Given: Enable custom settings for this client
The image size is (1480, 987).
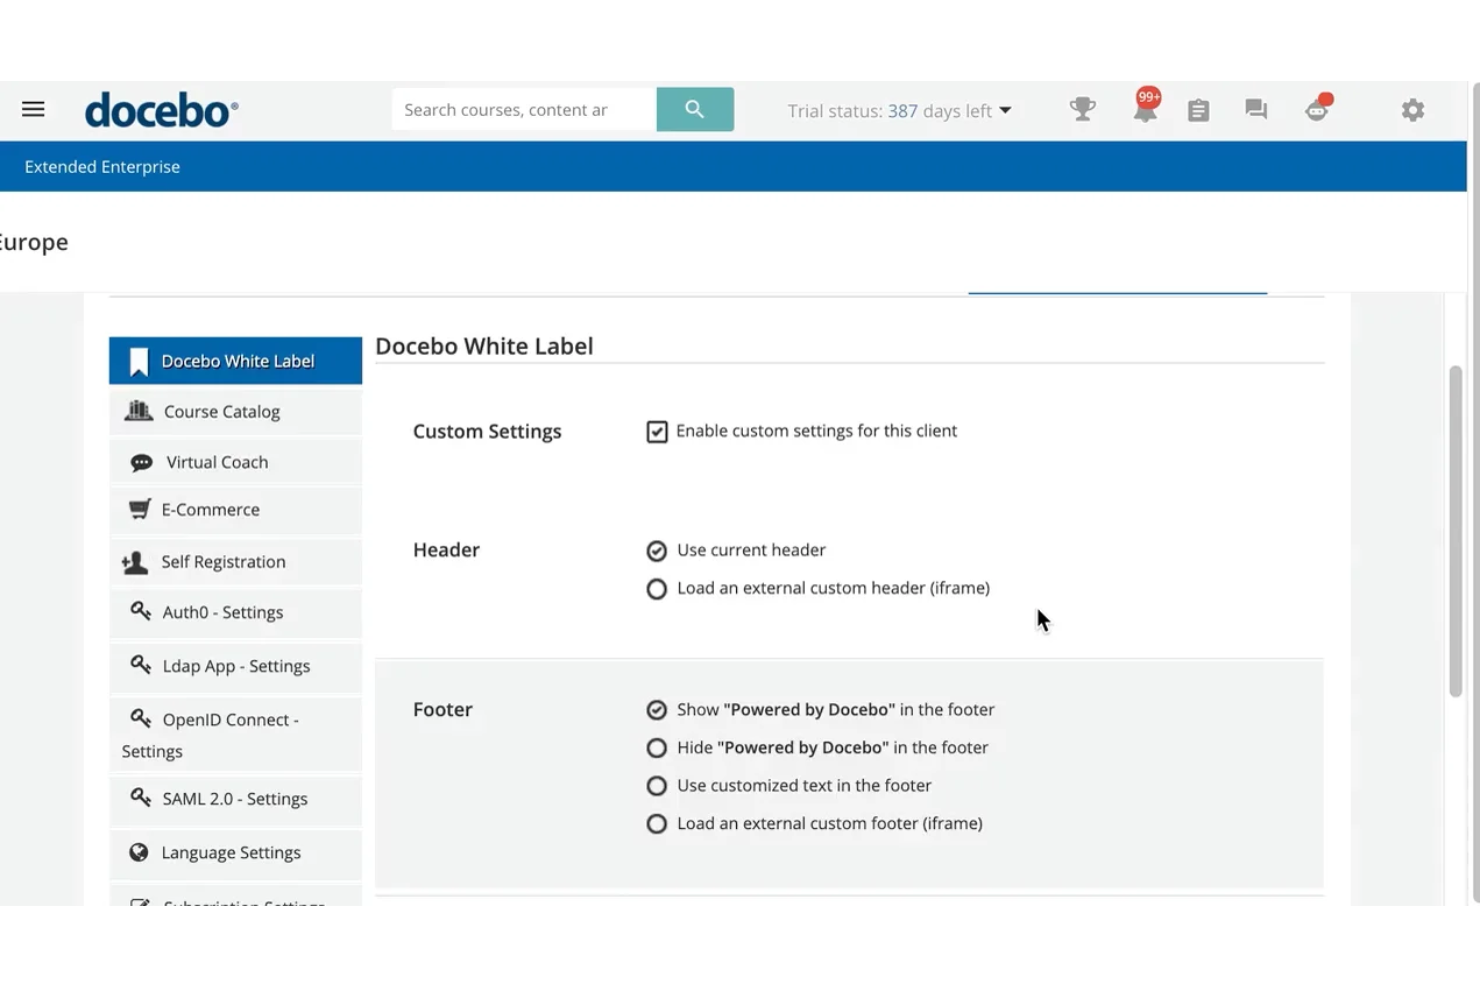Looking at the screenshot, I should [x=657, y=431].
